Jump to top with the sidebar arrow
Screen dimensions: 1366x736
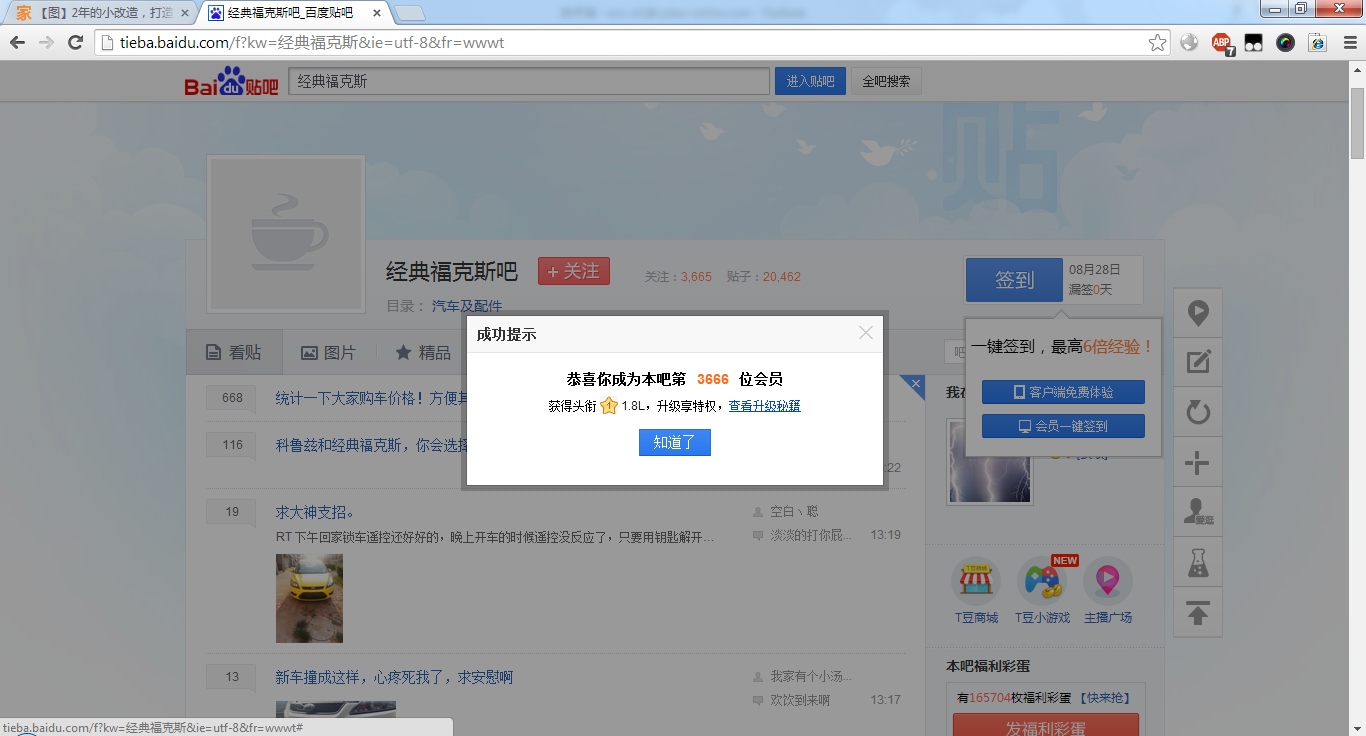tap(1198, 612)
